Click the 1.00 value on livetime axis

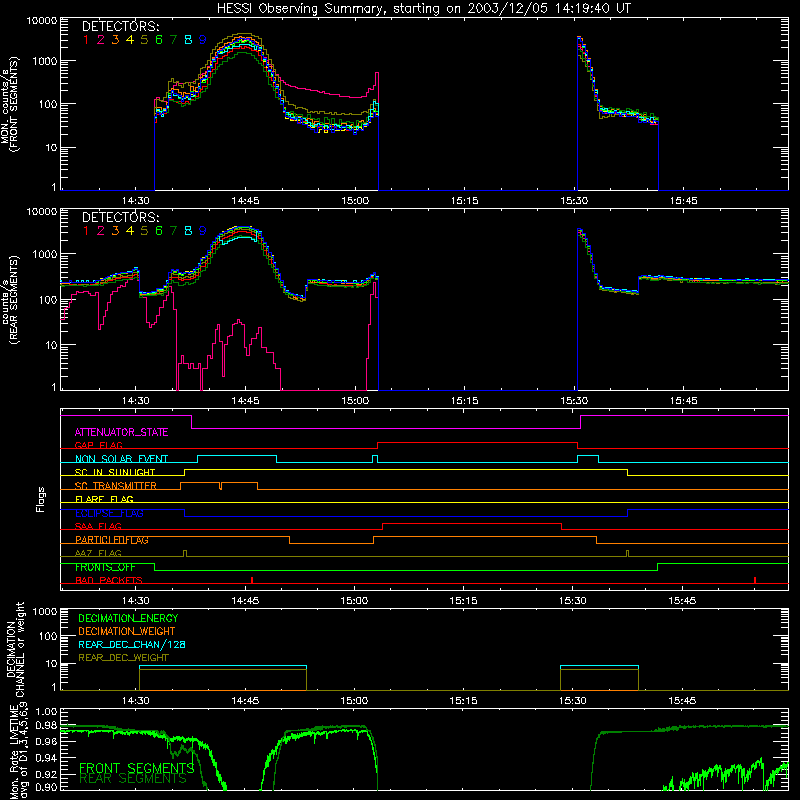coord(46,712)
